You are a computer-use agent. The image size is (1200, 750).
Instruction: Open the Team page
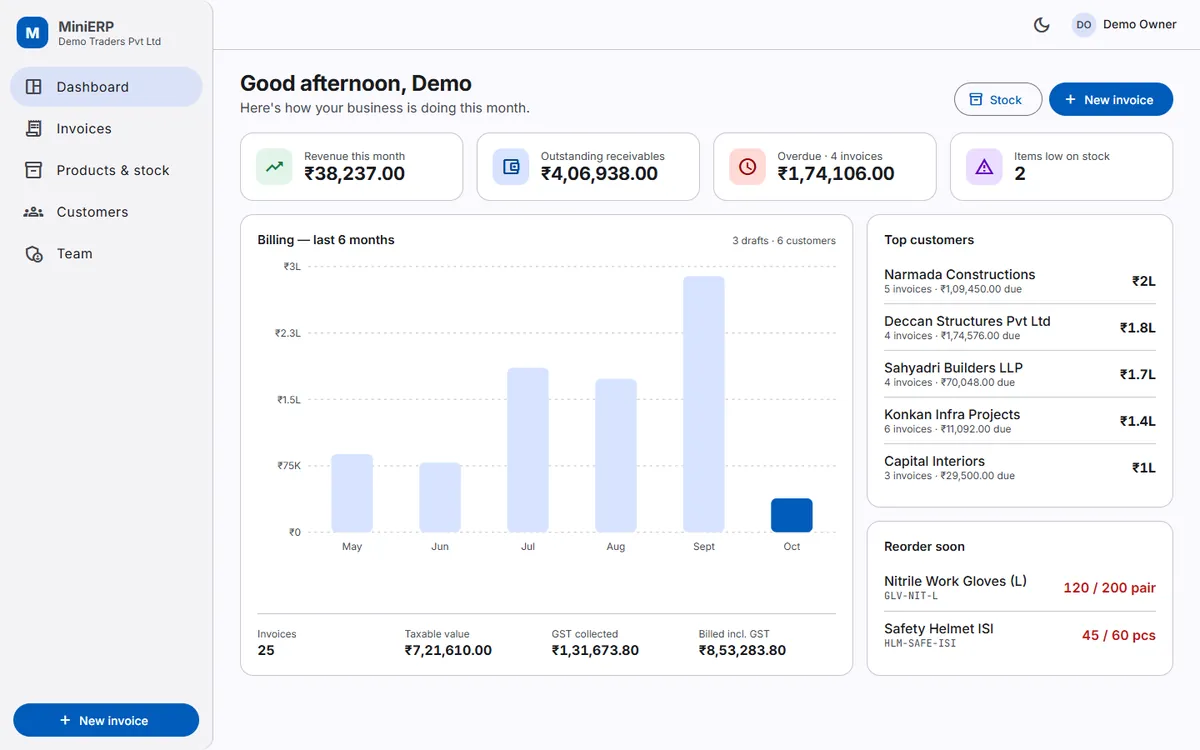pyautogui.click(x=106, y=254)
